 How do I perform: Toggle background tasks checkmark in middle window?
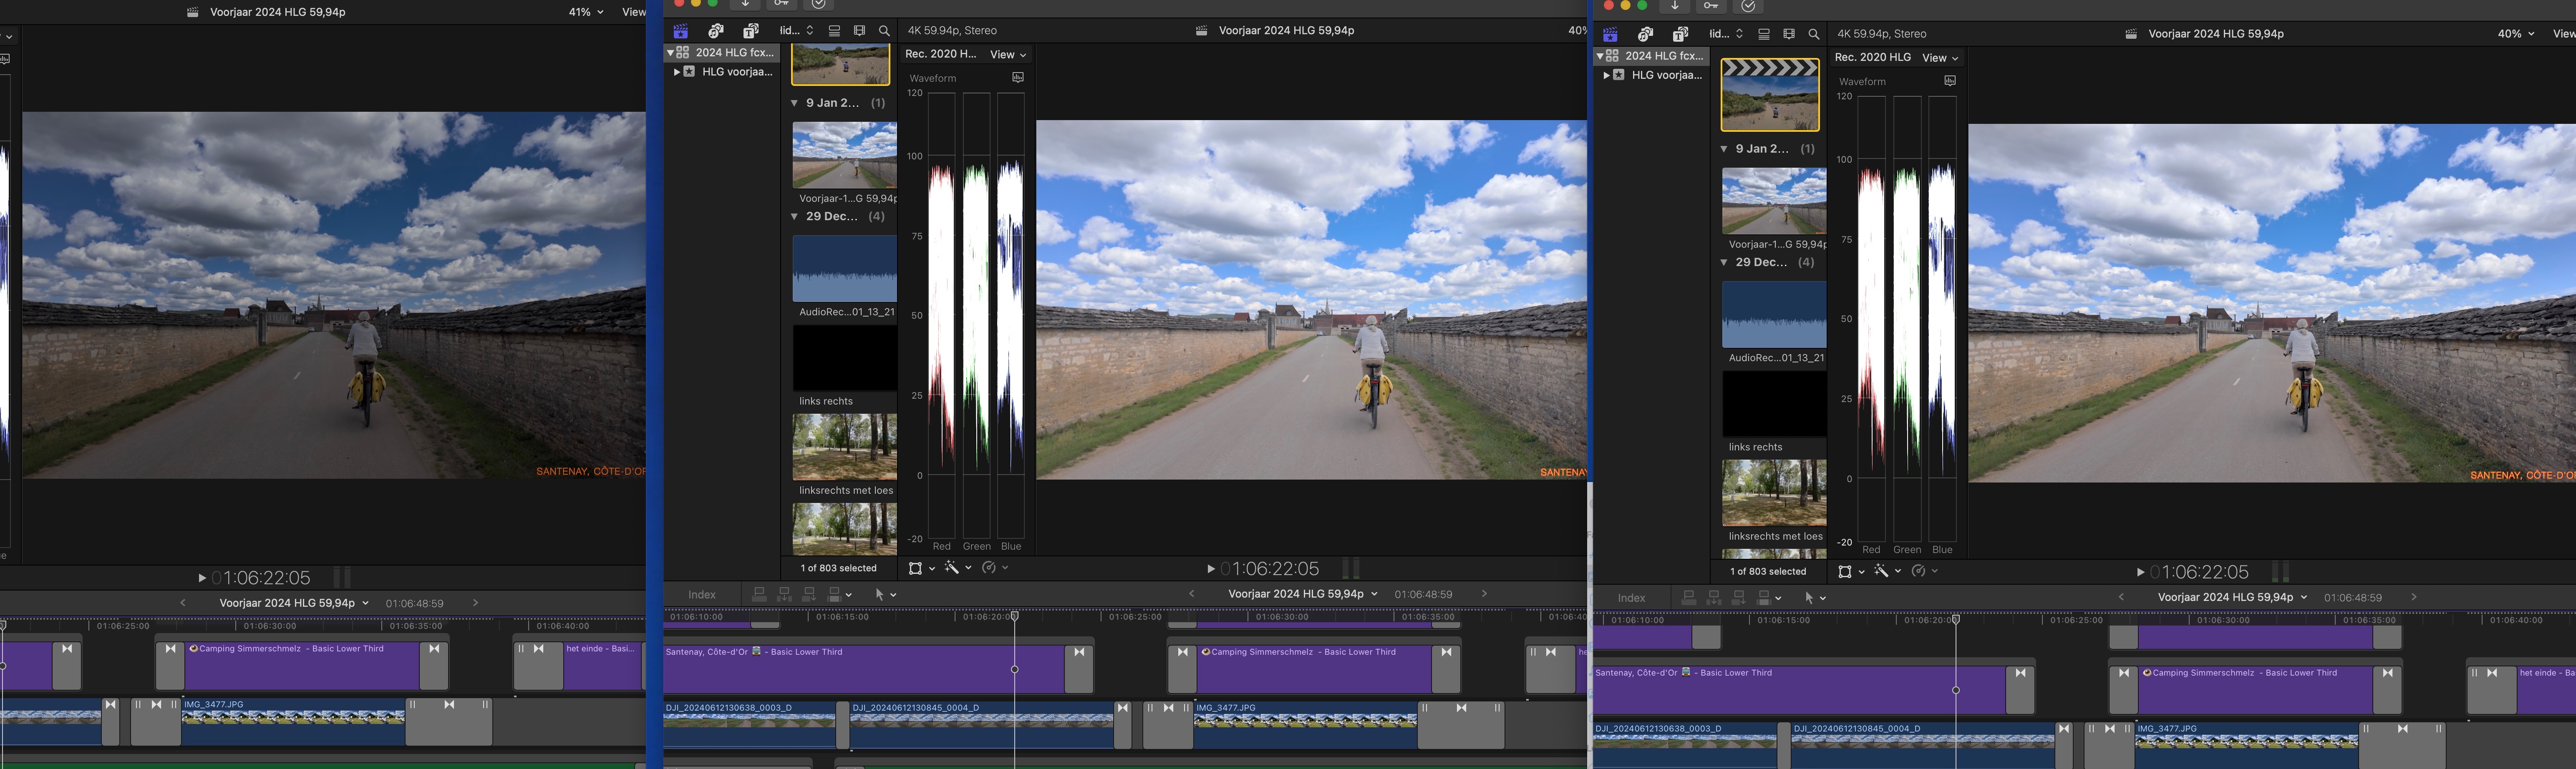click(818, 4)
